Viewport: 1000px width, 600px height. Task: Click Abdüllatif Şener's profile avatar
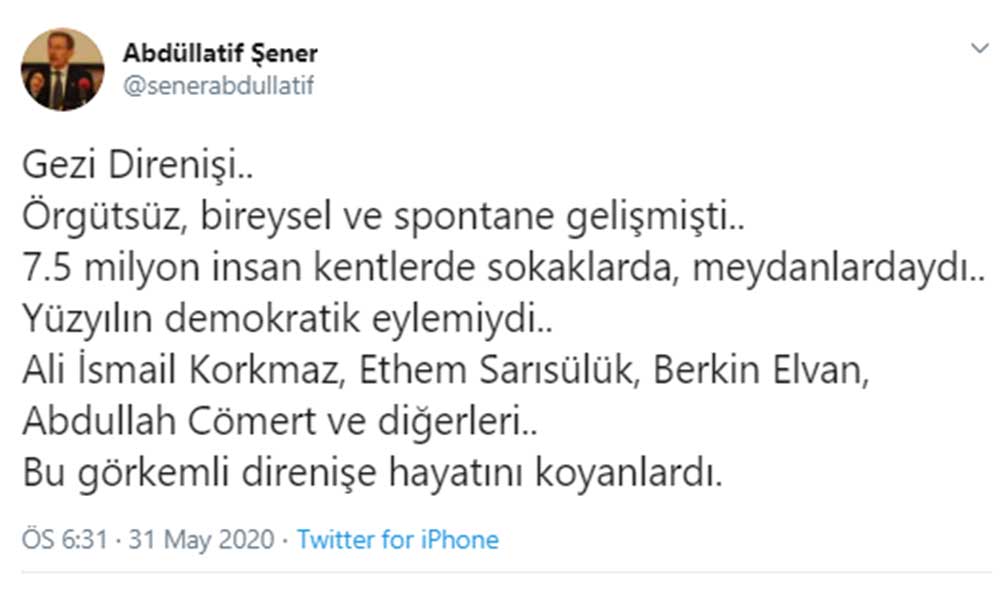pyautogui.click(x=62, y=69)
